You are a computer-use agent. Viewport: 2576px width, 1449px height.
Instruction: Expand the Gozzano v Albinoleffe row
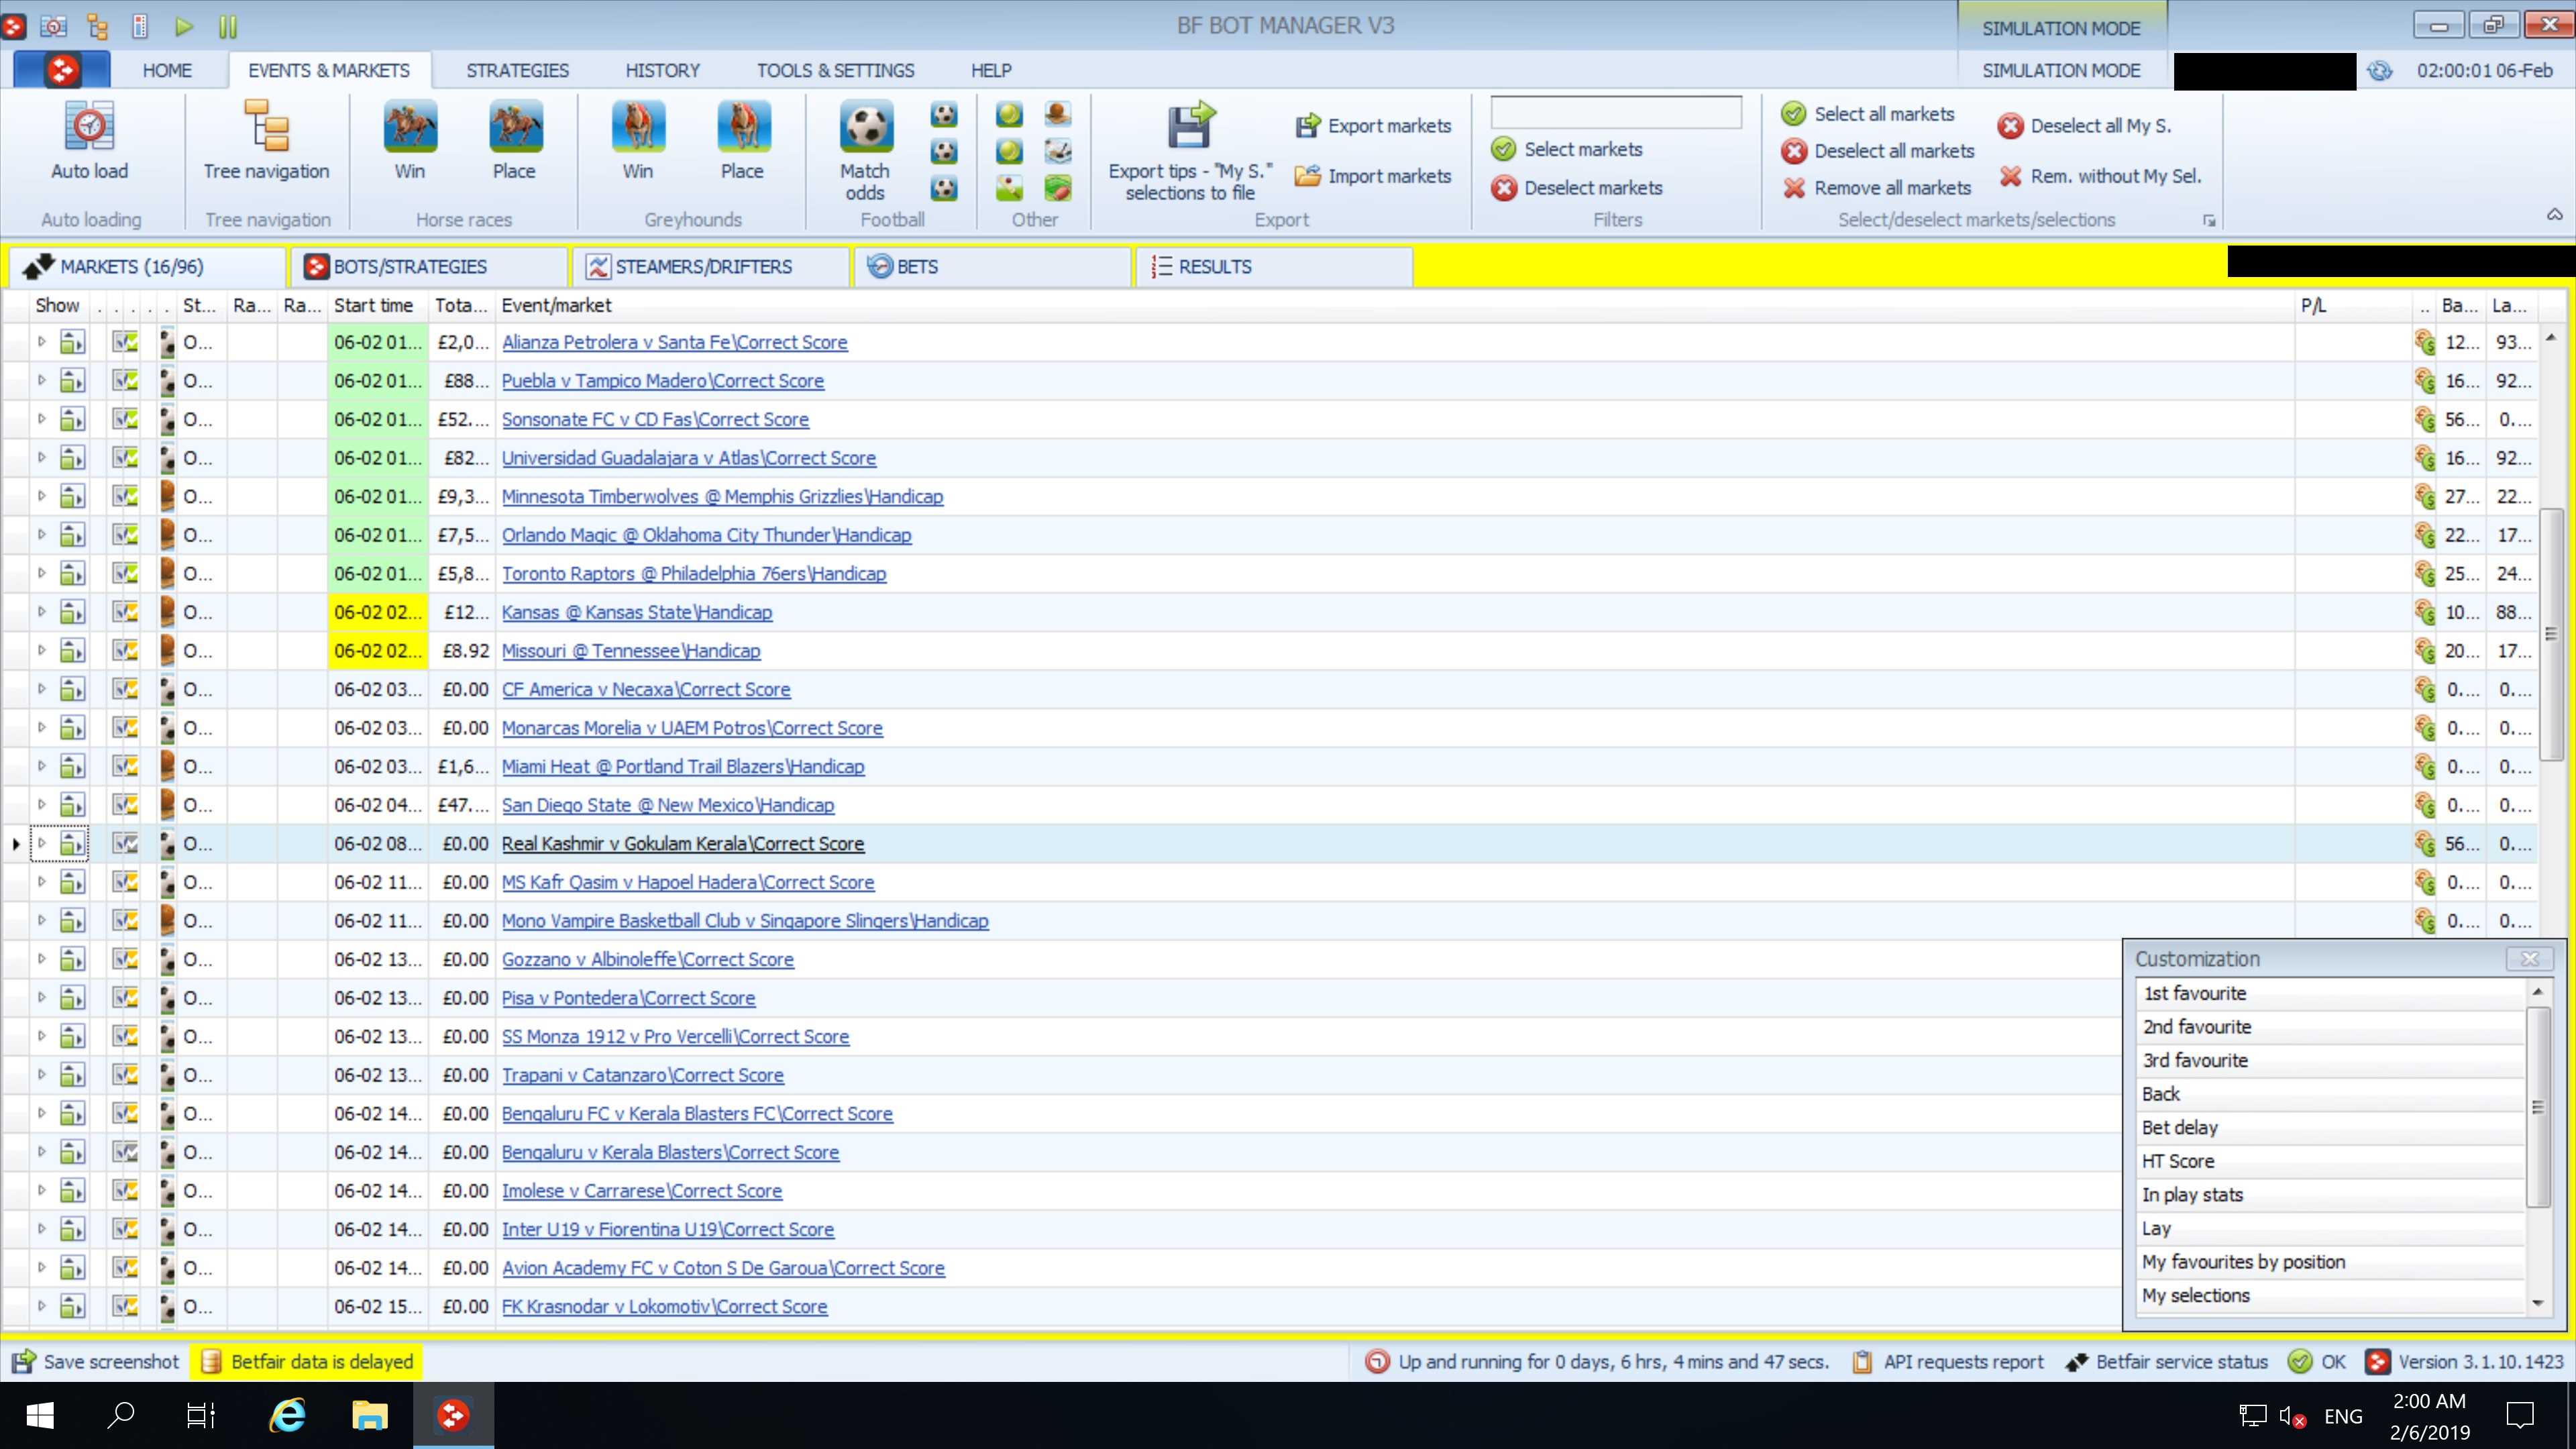pos(41,959)
